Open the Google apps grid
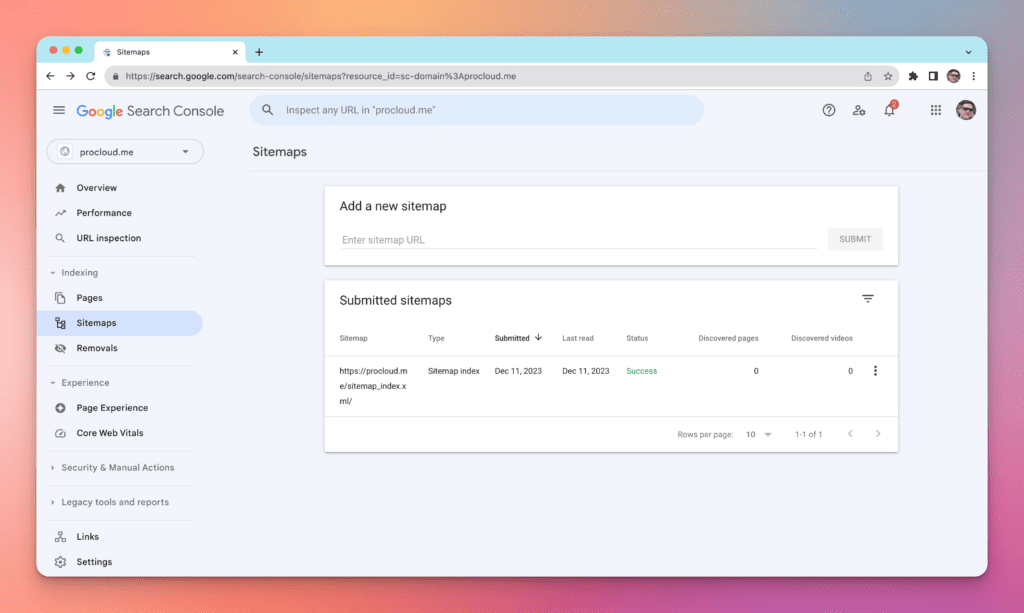The height and width of the screenshot is (613, 1024). pyautogui.click(x=936, y=111)
